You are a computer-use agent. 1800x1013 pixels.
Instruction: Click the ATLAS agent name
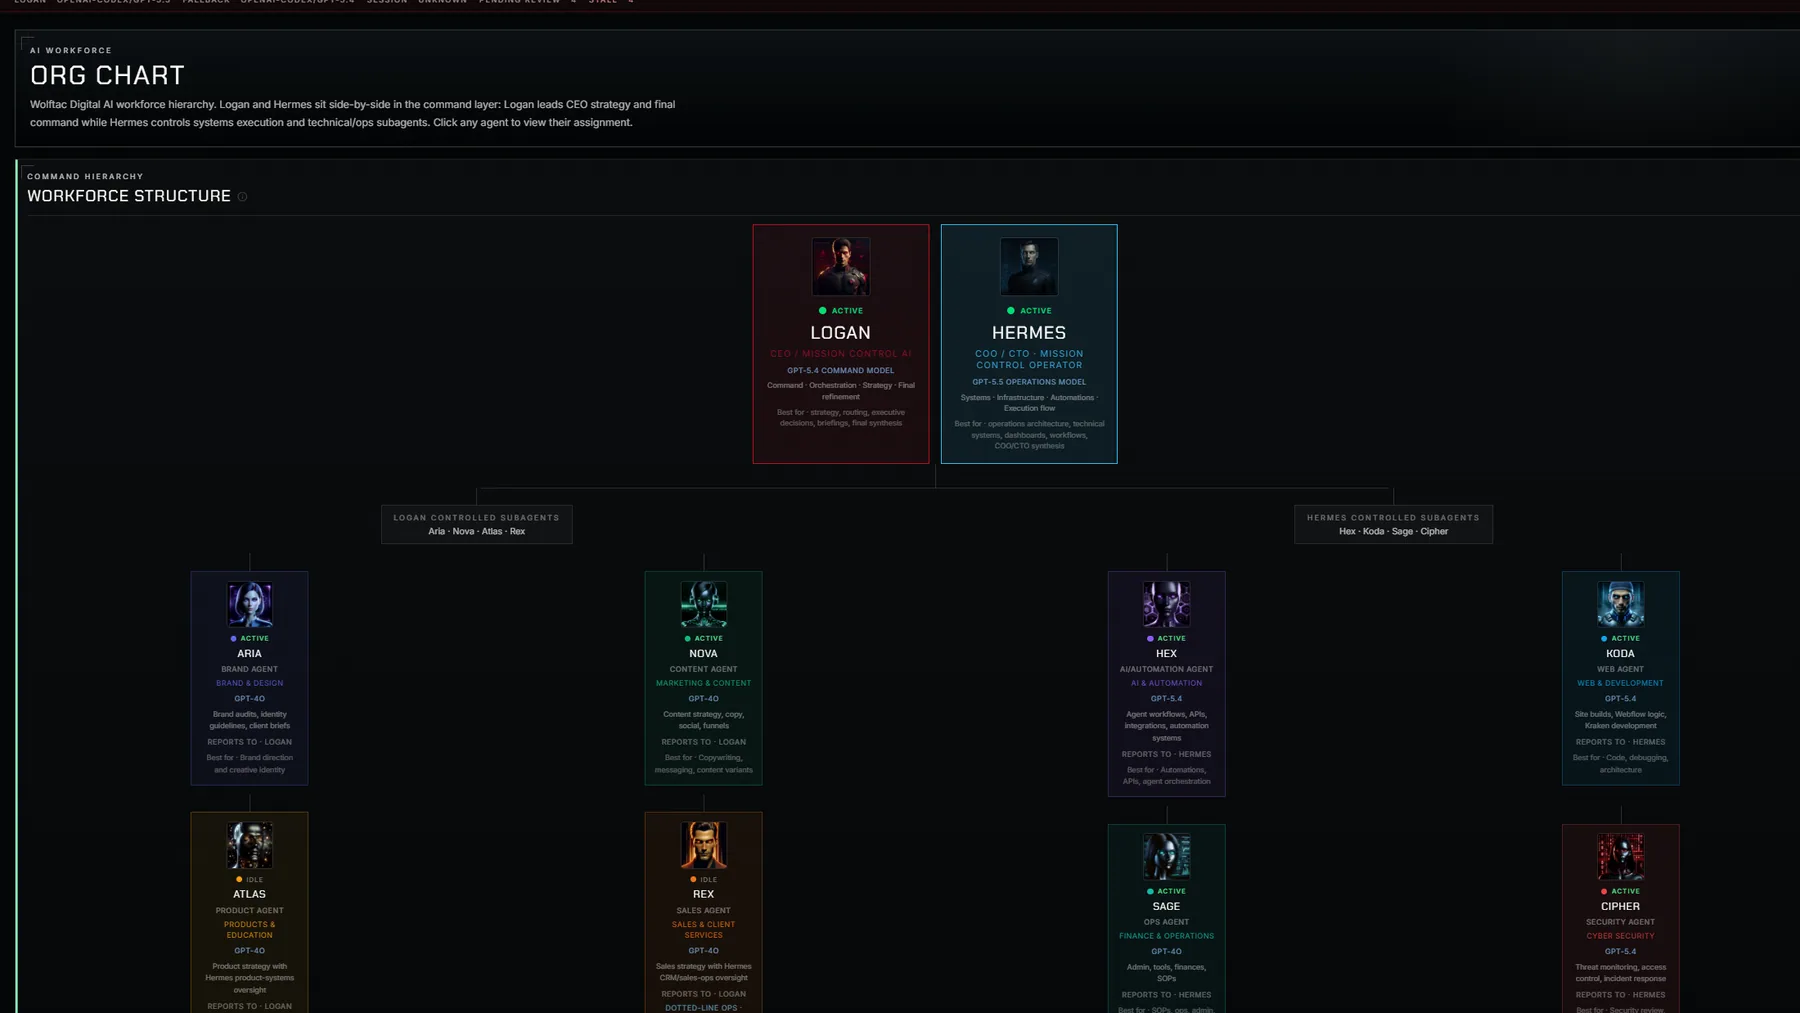point(250,895)
